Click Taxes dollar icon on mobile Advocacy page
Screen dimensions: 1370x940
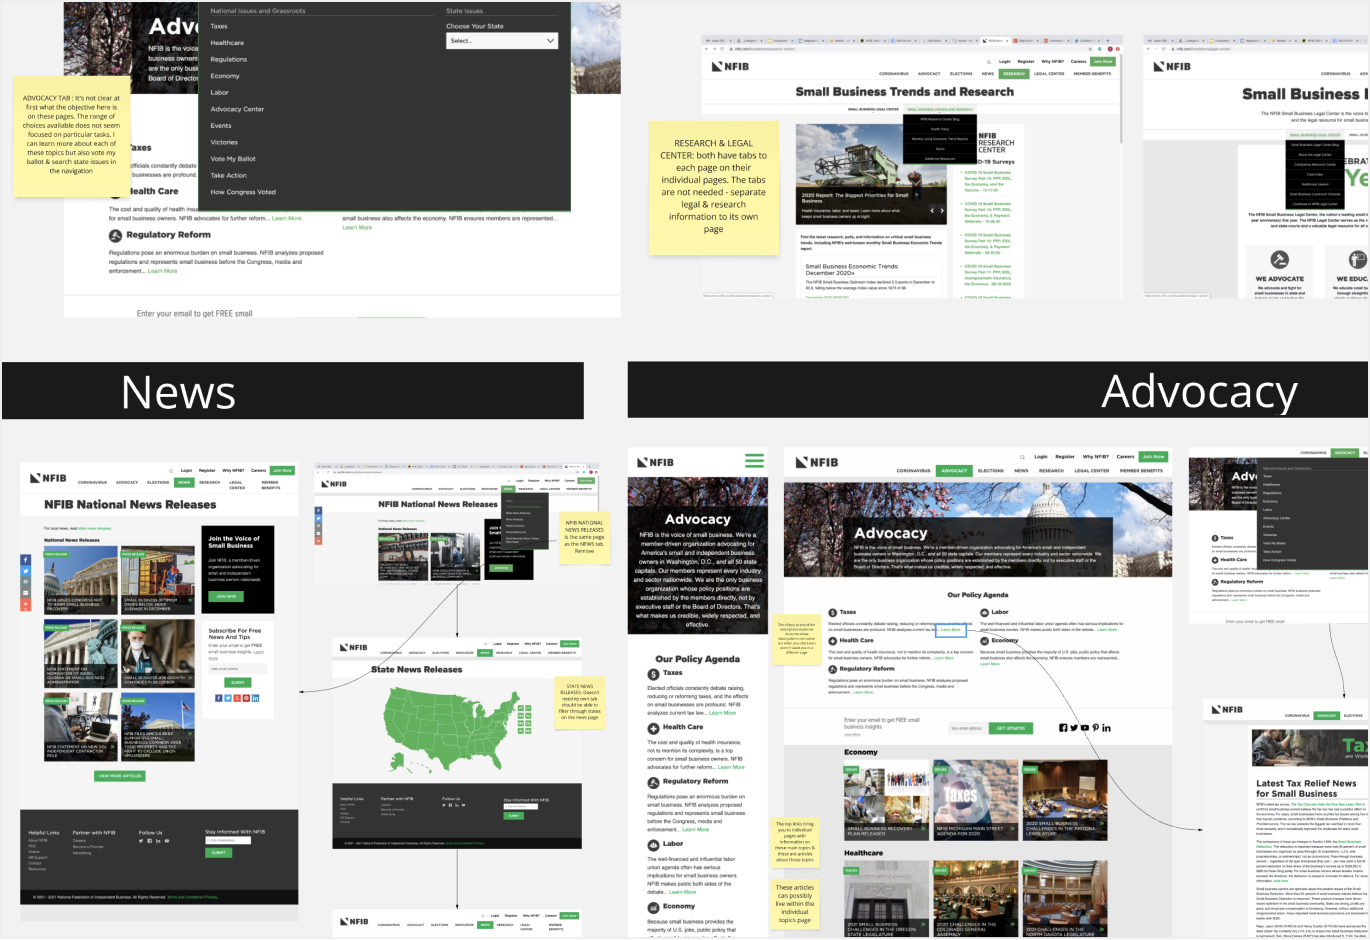652,675
